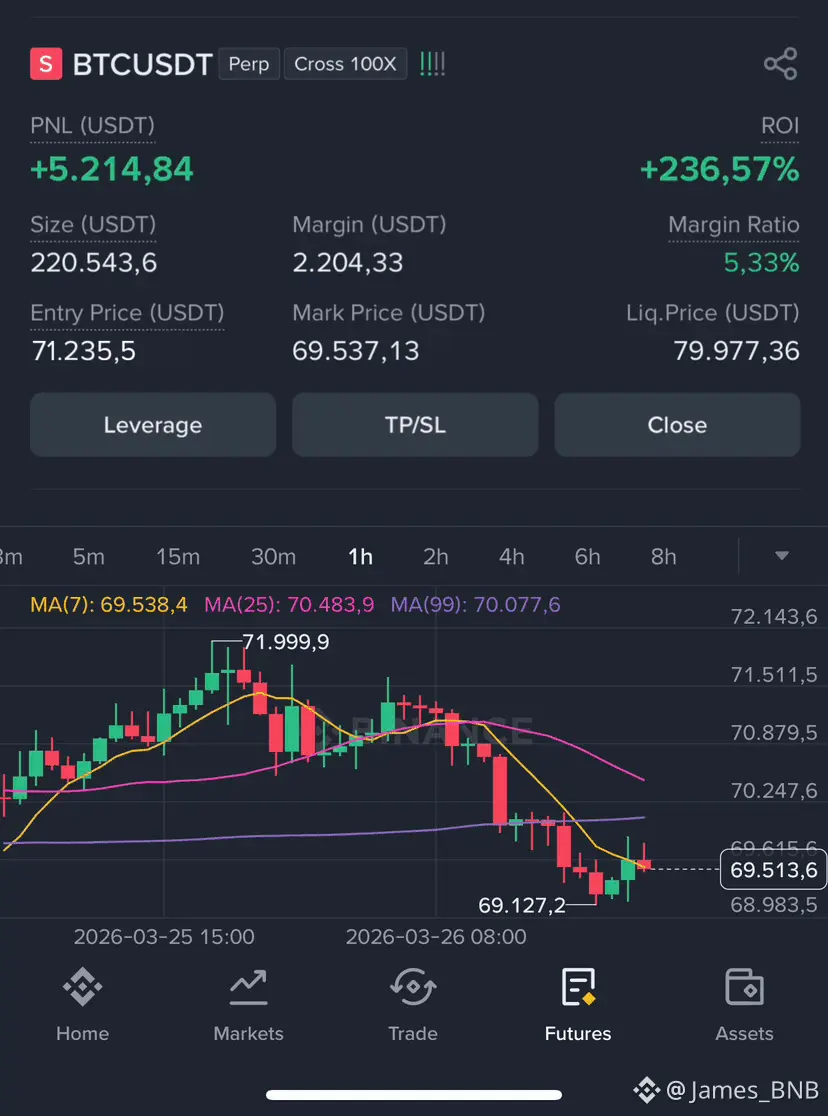Close the BTCUSDT position
Image resolution: width=828 pixels, height=1116 pixels.
(x=677, y=425)
